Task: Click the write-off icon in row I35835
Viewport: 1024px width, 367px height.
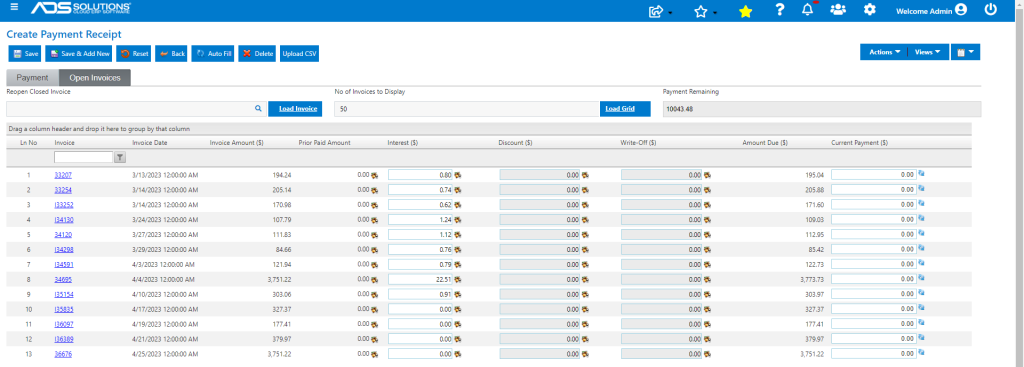Action: (x=707, y=310)
